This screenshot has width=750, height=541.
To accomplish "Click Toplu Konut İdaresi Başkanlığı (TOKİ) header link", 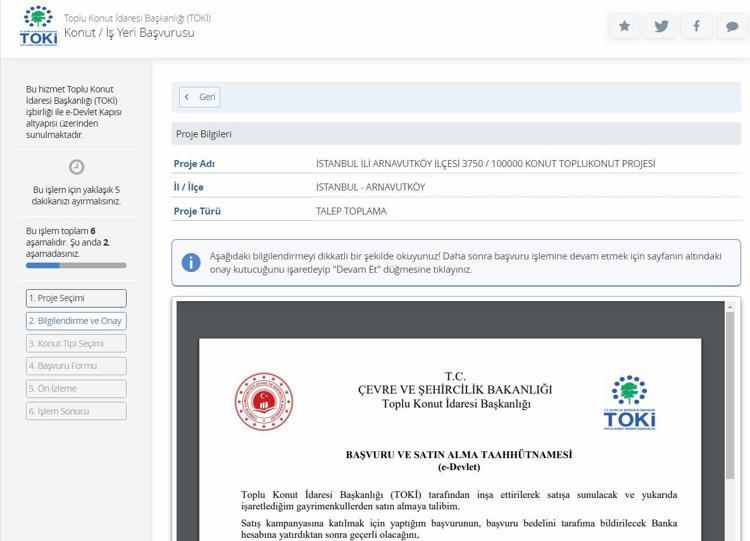I will click(137, 18).
